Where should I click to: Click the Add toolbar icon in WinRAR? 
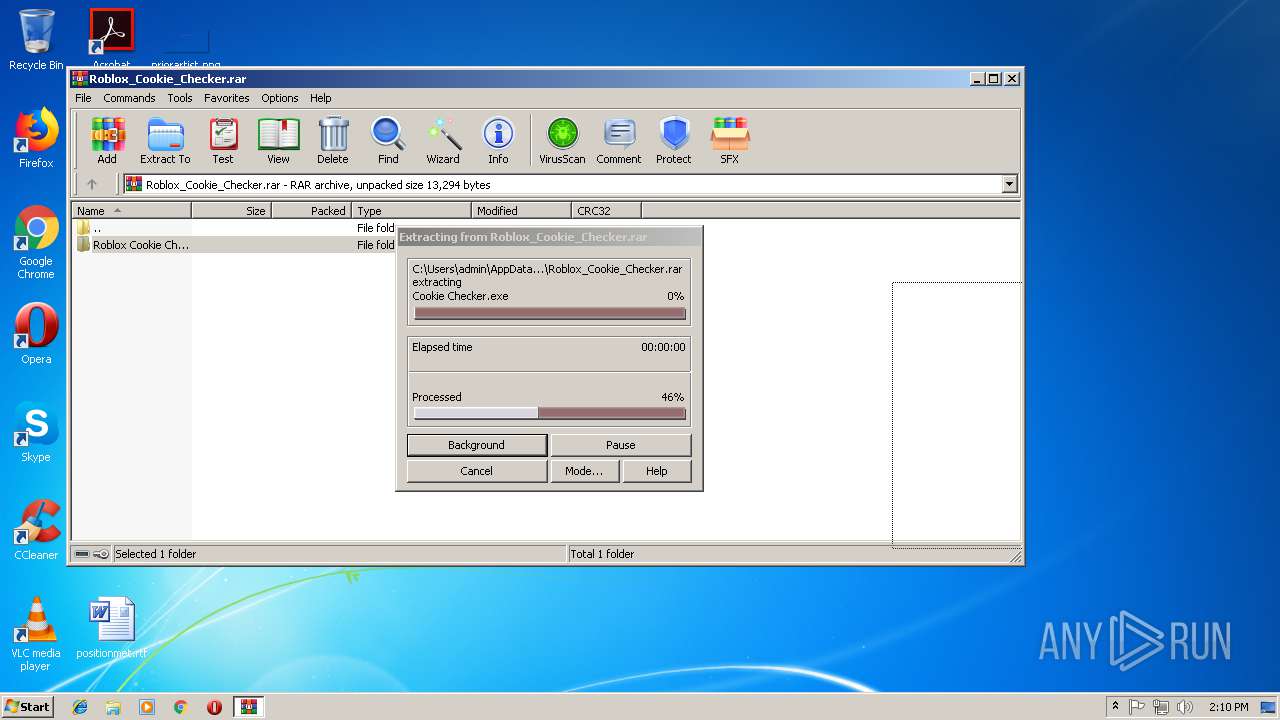coord(107,141)
